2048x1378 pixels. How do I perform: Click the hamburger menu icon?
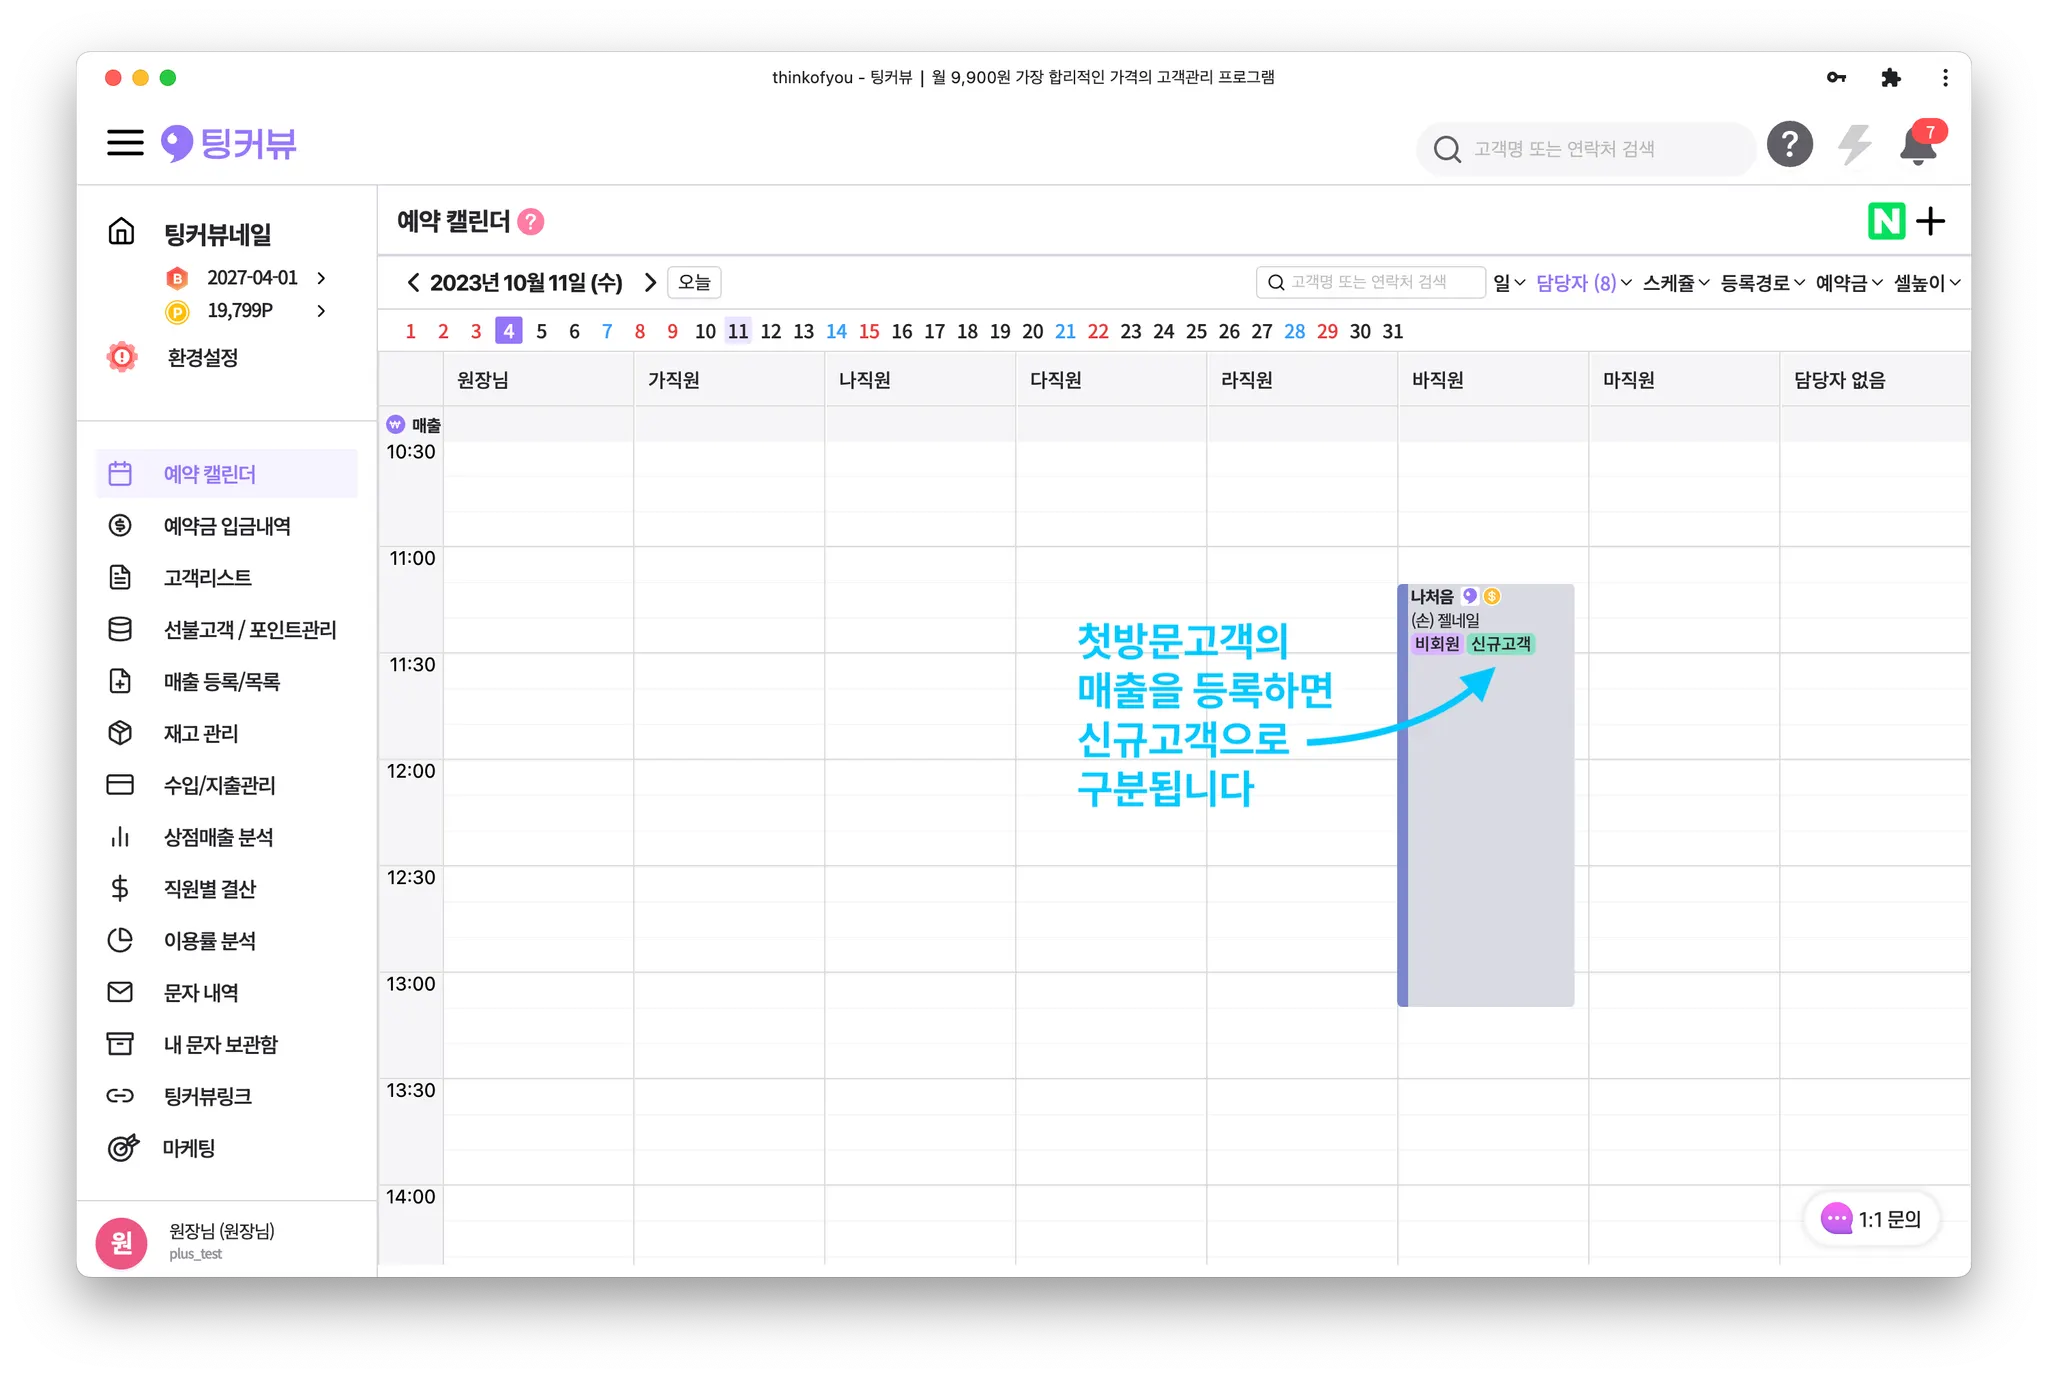point(125,143)
